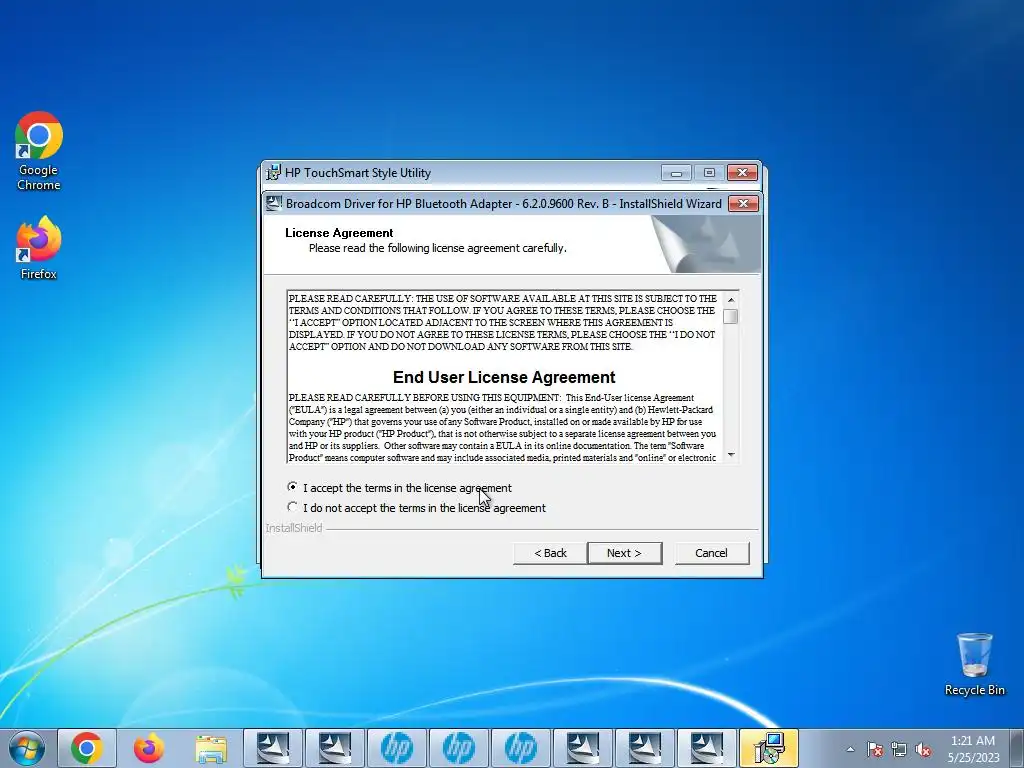Click the "InstallShield" label
Viewport: 1024px width, 768px height.
pos(294,528)
